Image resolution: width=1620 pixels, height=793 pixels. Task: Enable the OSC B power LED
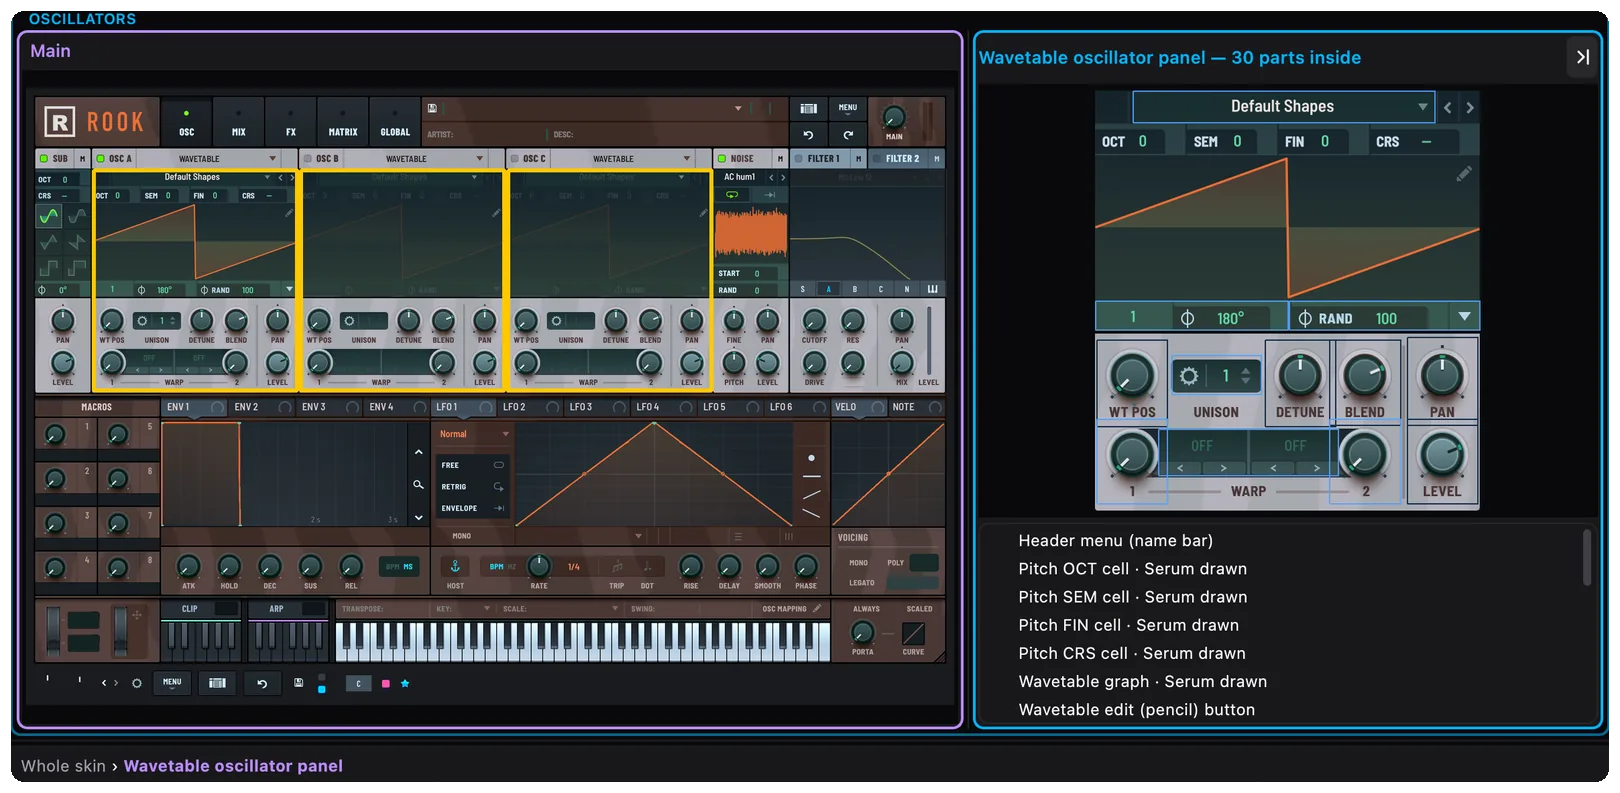307,158
